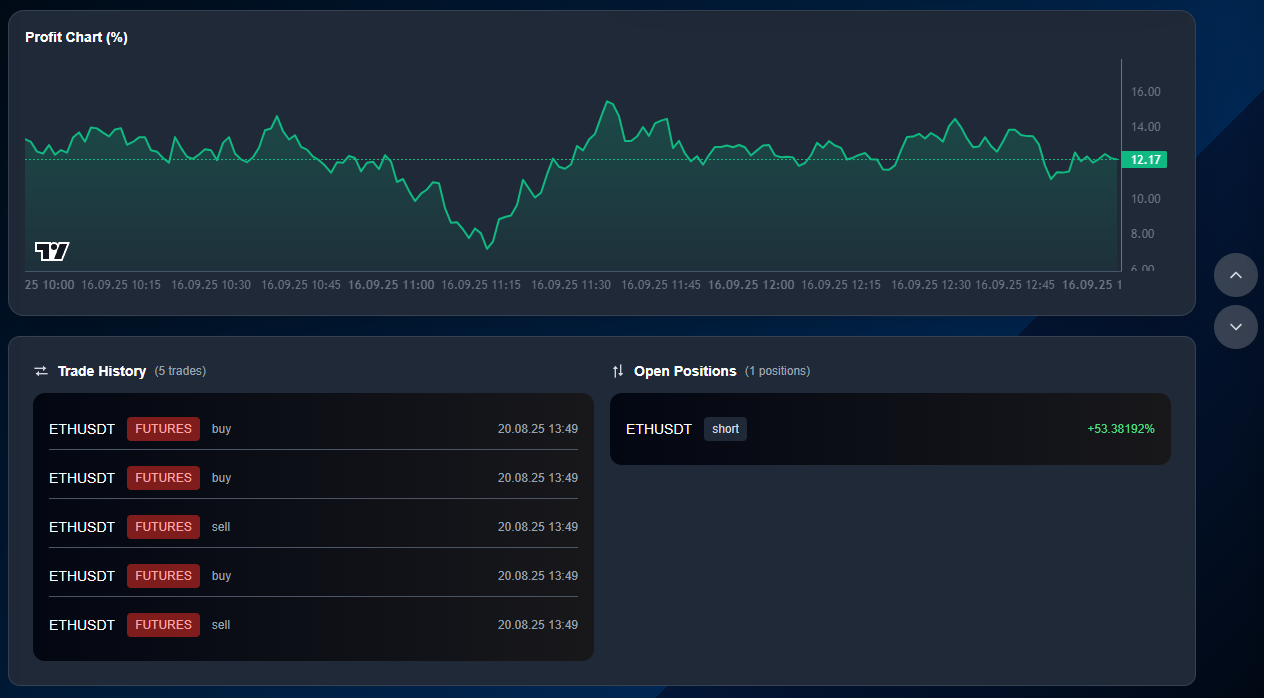Click the Open Positions sort arrows icon
Screen dimensions: 1264x698
[x=617, y=371]
